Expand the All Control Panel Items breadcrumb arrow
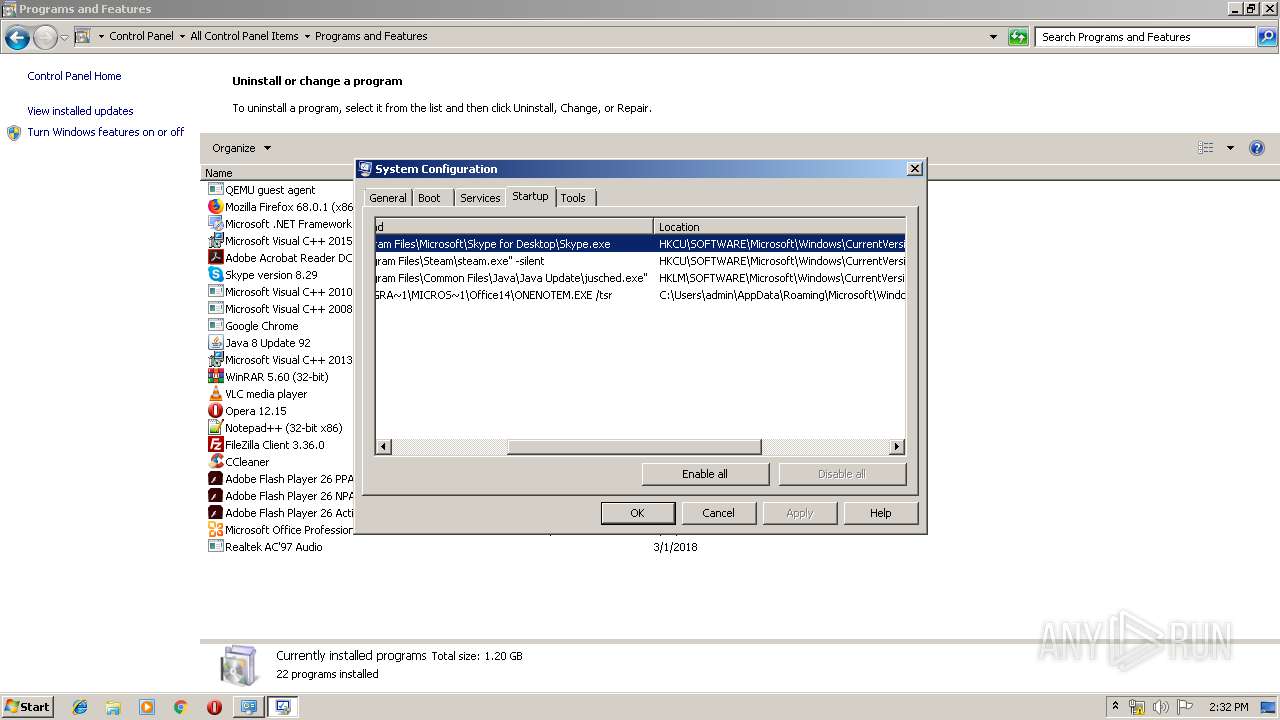The image size is (1280, 720). click(x=307, y=36)
